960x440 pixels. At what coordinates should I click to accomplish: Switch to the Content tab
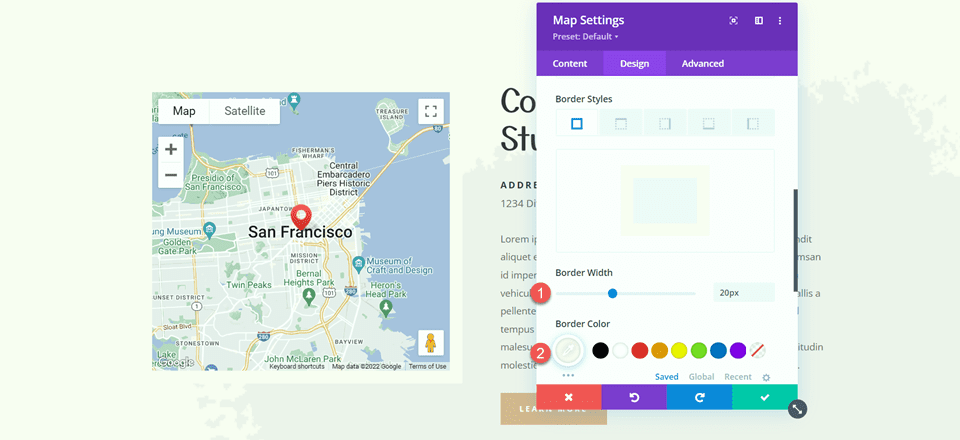coord(569,64)
